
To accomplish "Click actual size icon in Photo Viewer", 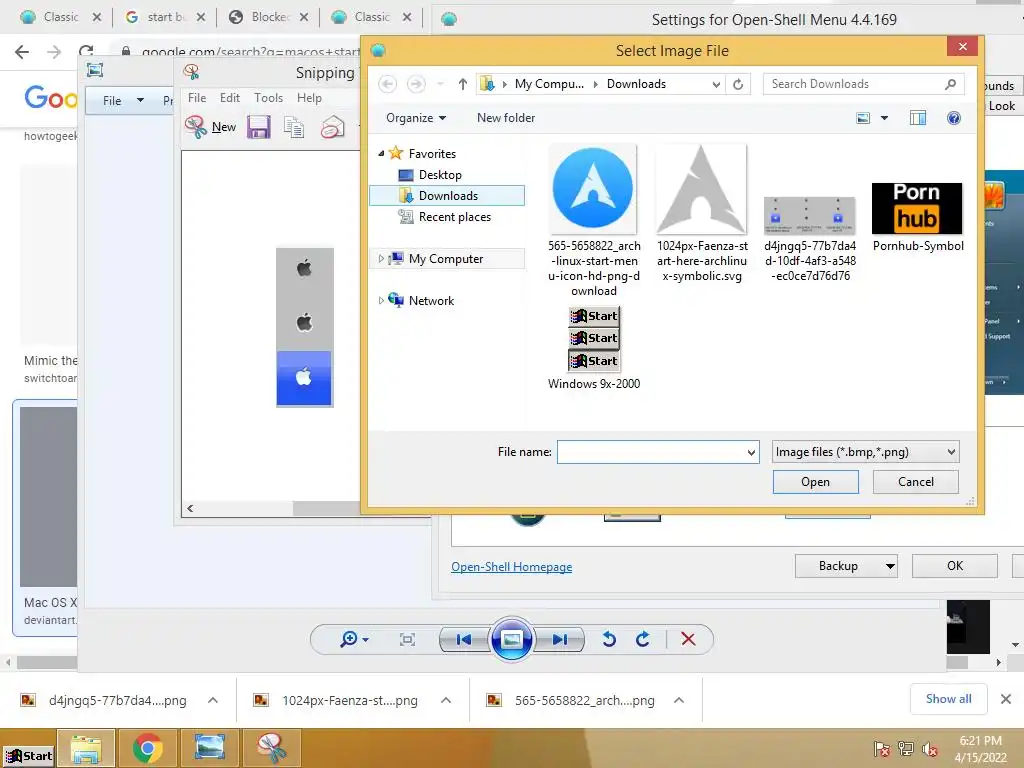I will [x=407, y=639].
